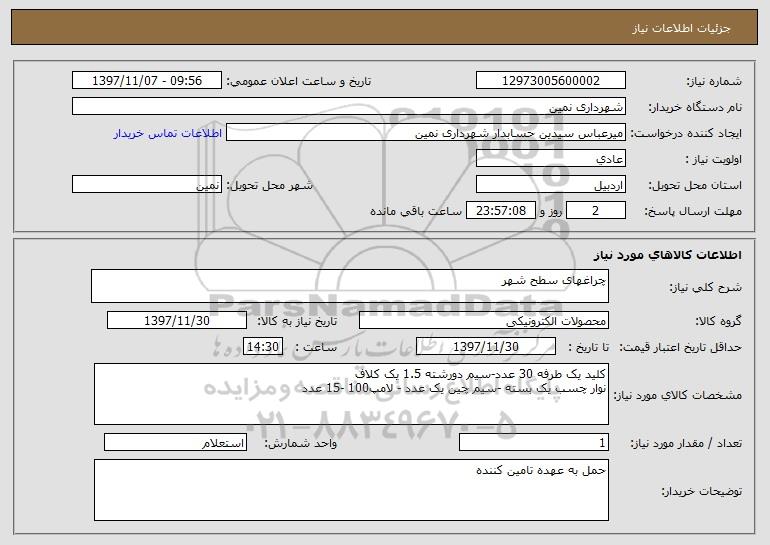
Task: Click the label اولویت نیاز
Action: click(x=714, y=160)
